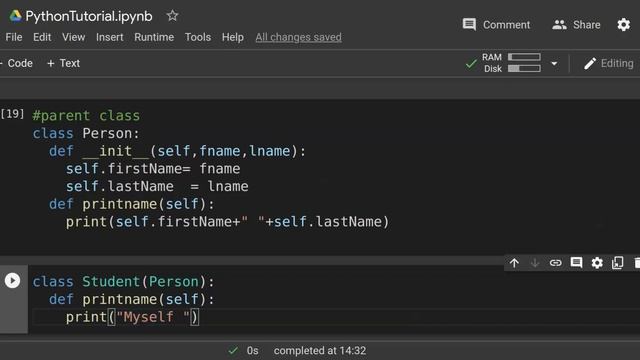Click the print firstName lastName line
640x360 pixels.
[228, 222]
